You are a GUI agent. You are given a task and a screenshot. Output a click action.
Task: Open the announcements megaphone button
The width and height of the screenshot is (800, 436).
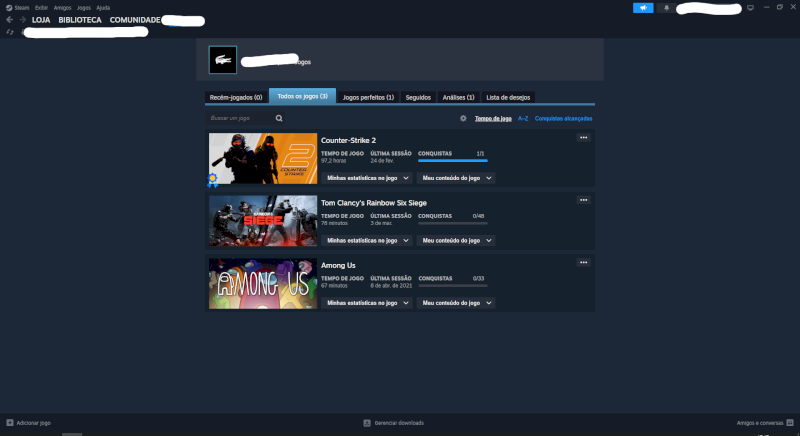pyautogui.click(x=643, y=8)
